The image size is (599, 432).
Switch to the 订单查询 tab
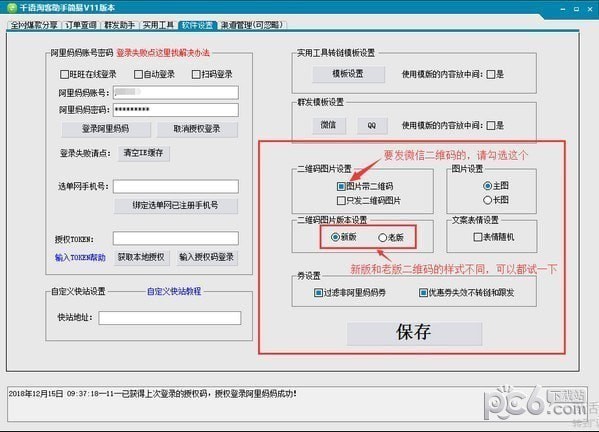pyautogui.click(x=81, y=25)
